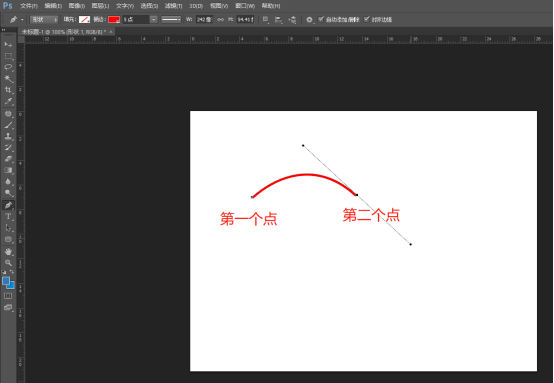Select the Hand tool

(8, 252)
